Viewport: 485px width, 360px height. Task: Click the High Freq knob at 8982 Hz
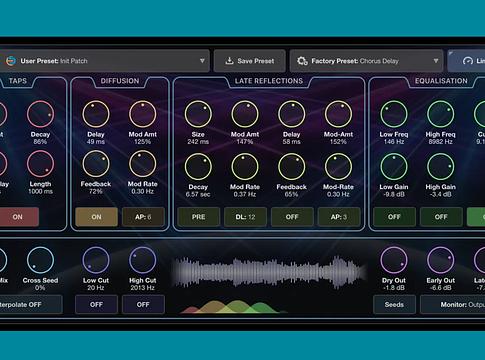tap(441, 114)
